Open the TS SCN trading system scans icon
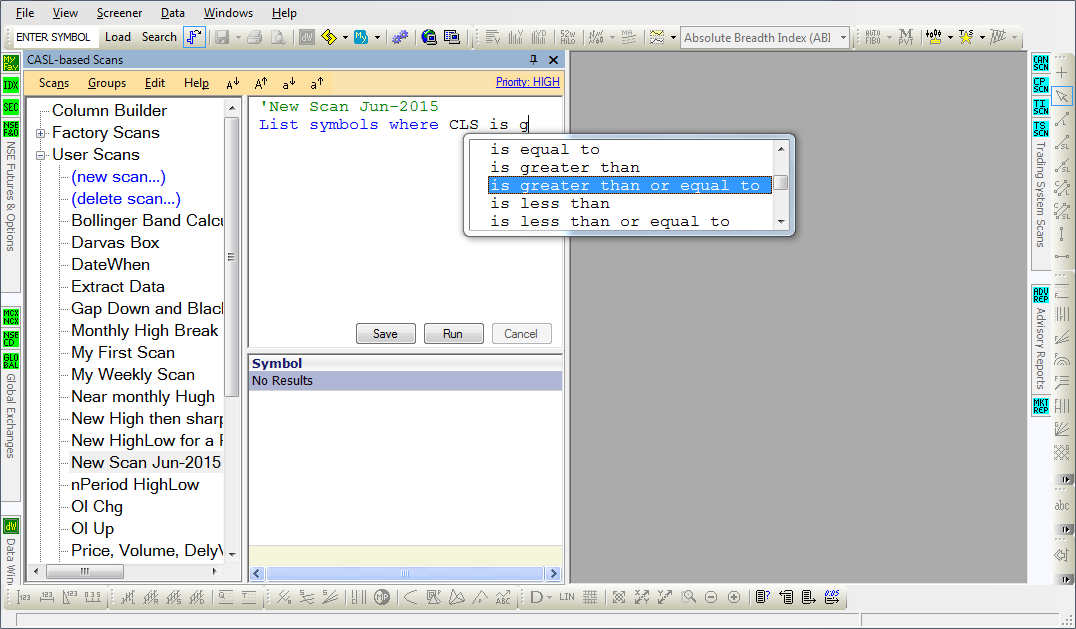The height and width of the screenshot is (629, 1076). [x=1040, y=129]
